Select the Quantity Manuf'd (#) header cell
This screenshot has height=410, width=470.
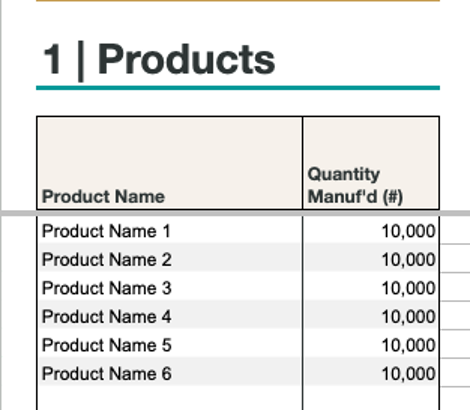click(371, 163)
